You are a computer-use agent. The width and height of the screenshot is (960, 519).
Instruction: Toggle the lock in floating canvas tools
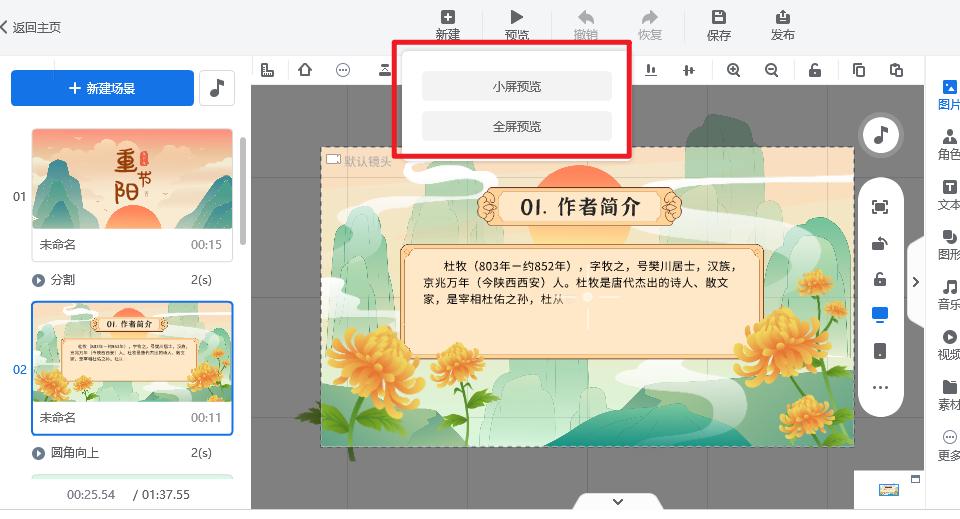pos(880,279)
